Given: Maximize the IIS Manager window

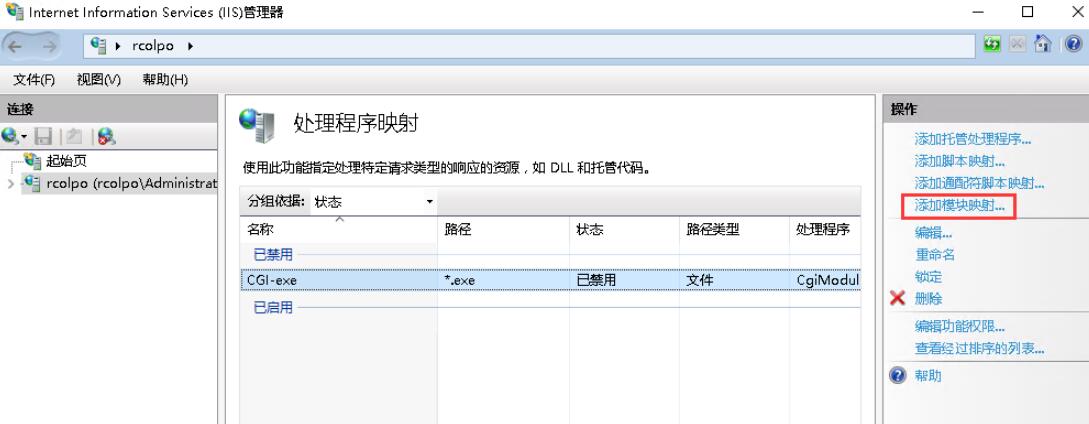Looking at the screenshot, I should click(x=1027, y=12).
